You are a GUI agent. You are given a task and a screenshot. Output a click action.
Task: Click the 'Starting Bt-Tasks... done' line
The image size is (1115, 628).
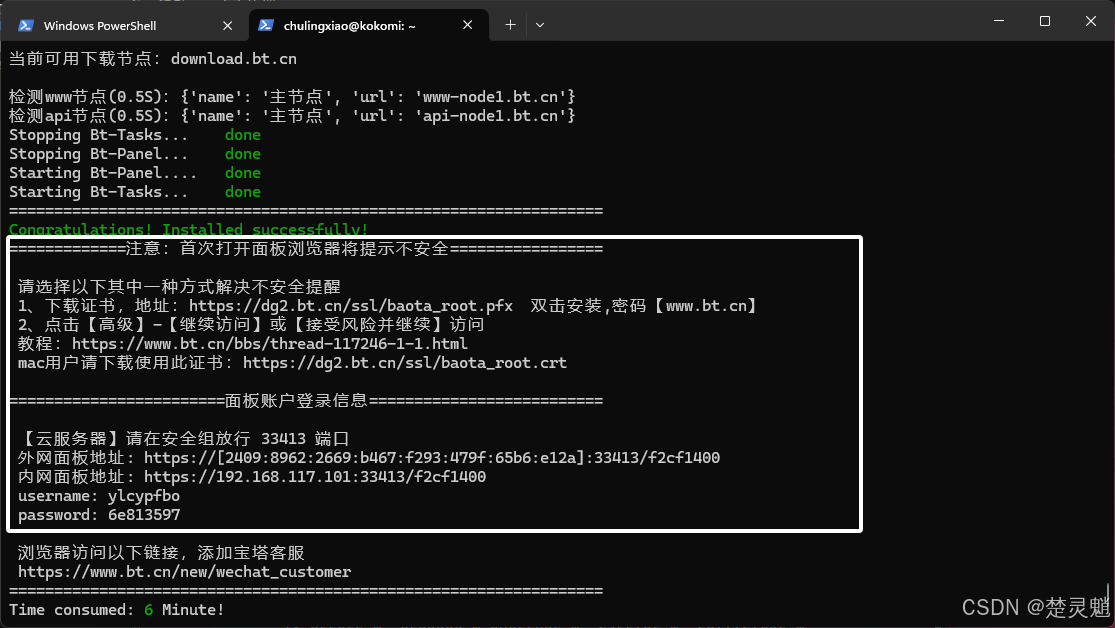pos(134,192)
